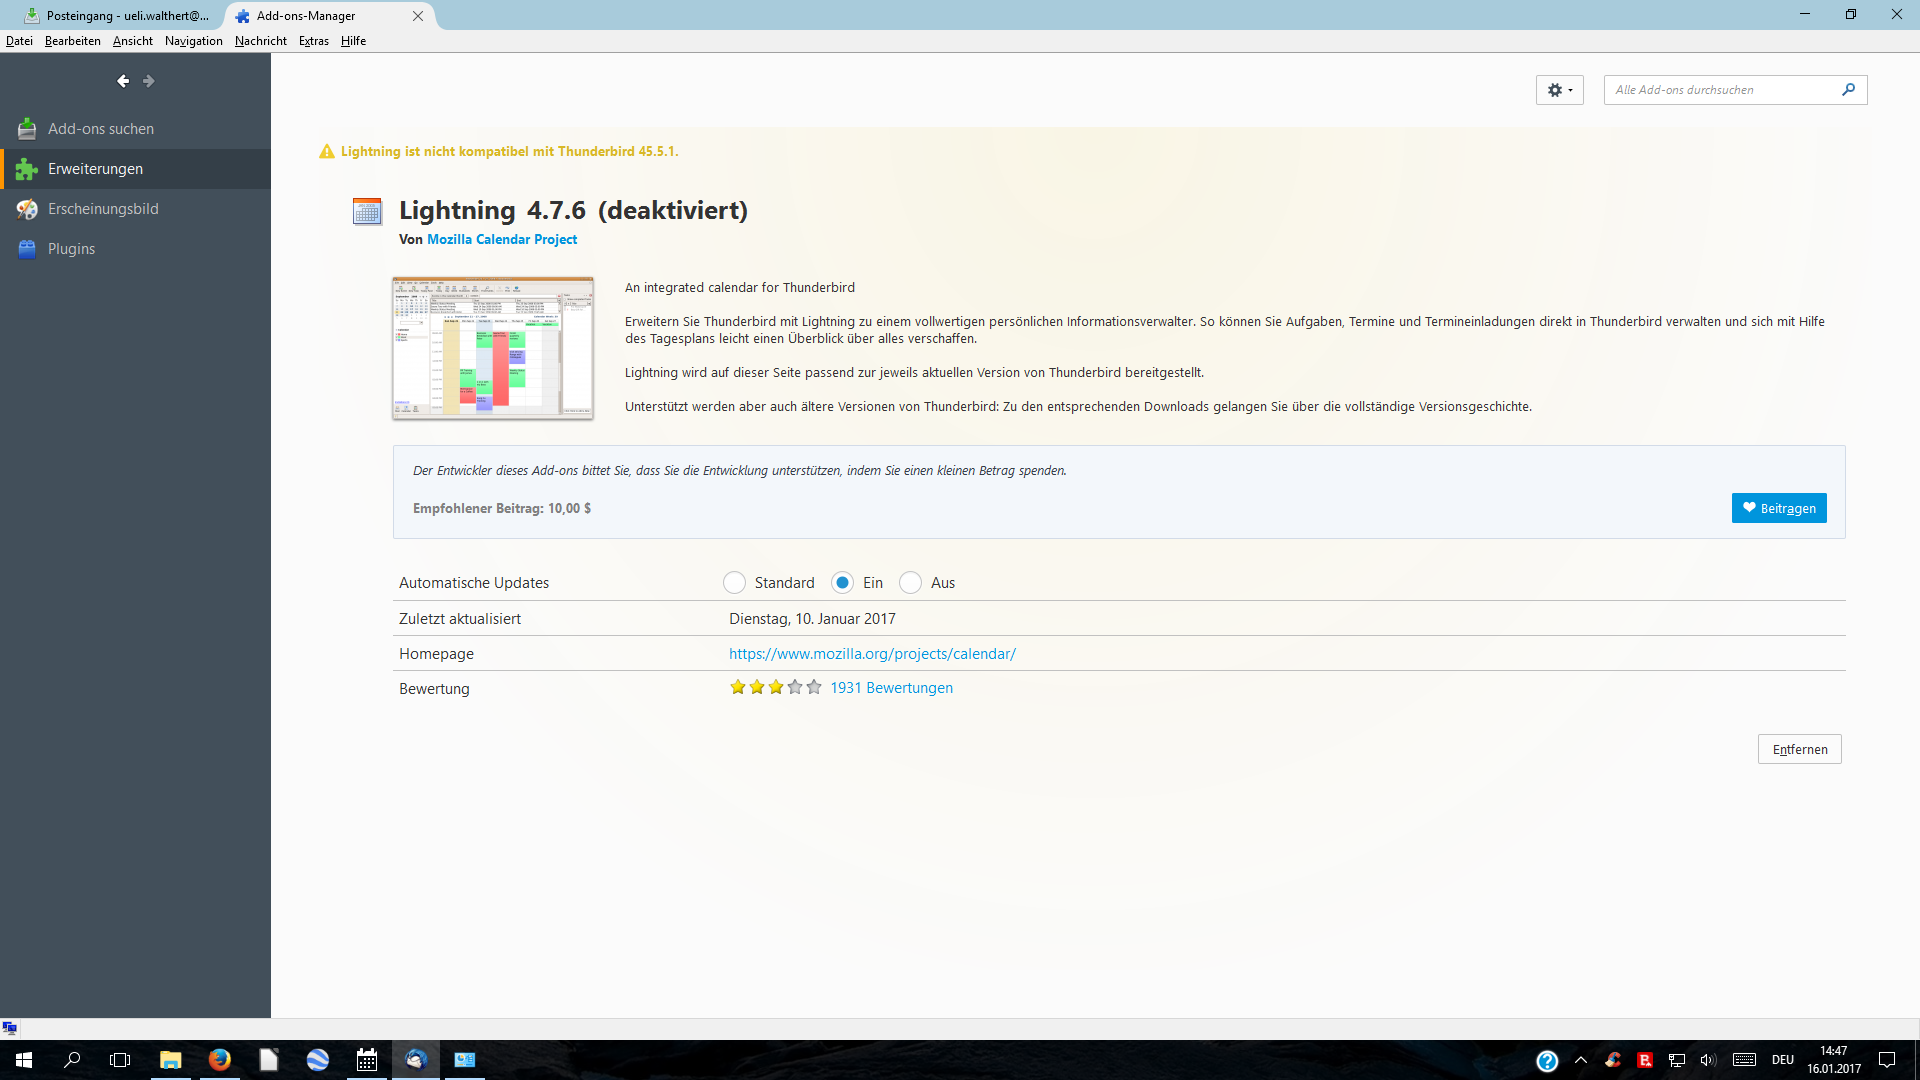1920x1080 pixels.
Task: Select Aus automatic updates option
Action: (x=910, y=583)
